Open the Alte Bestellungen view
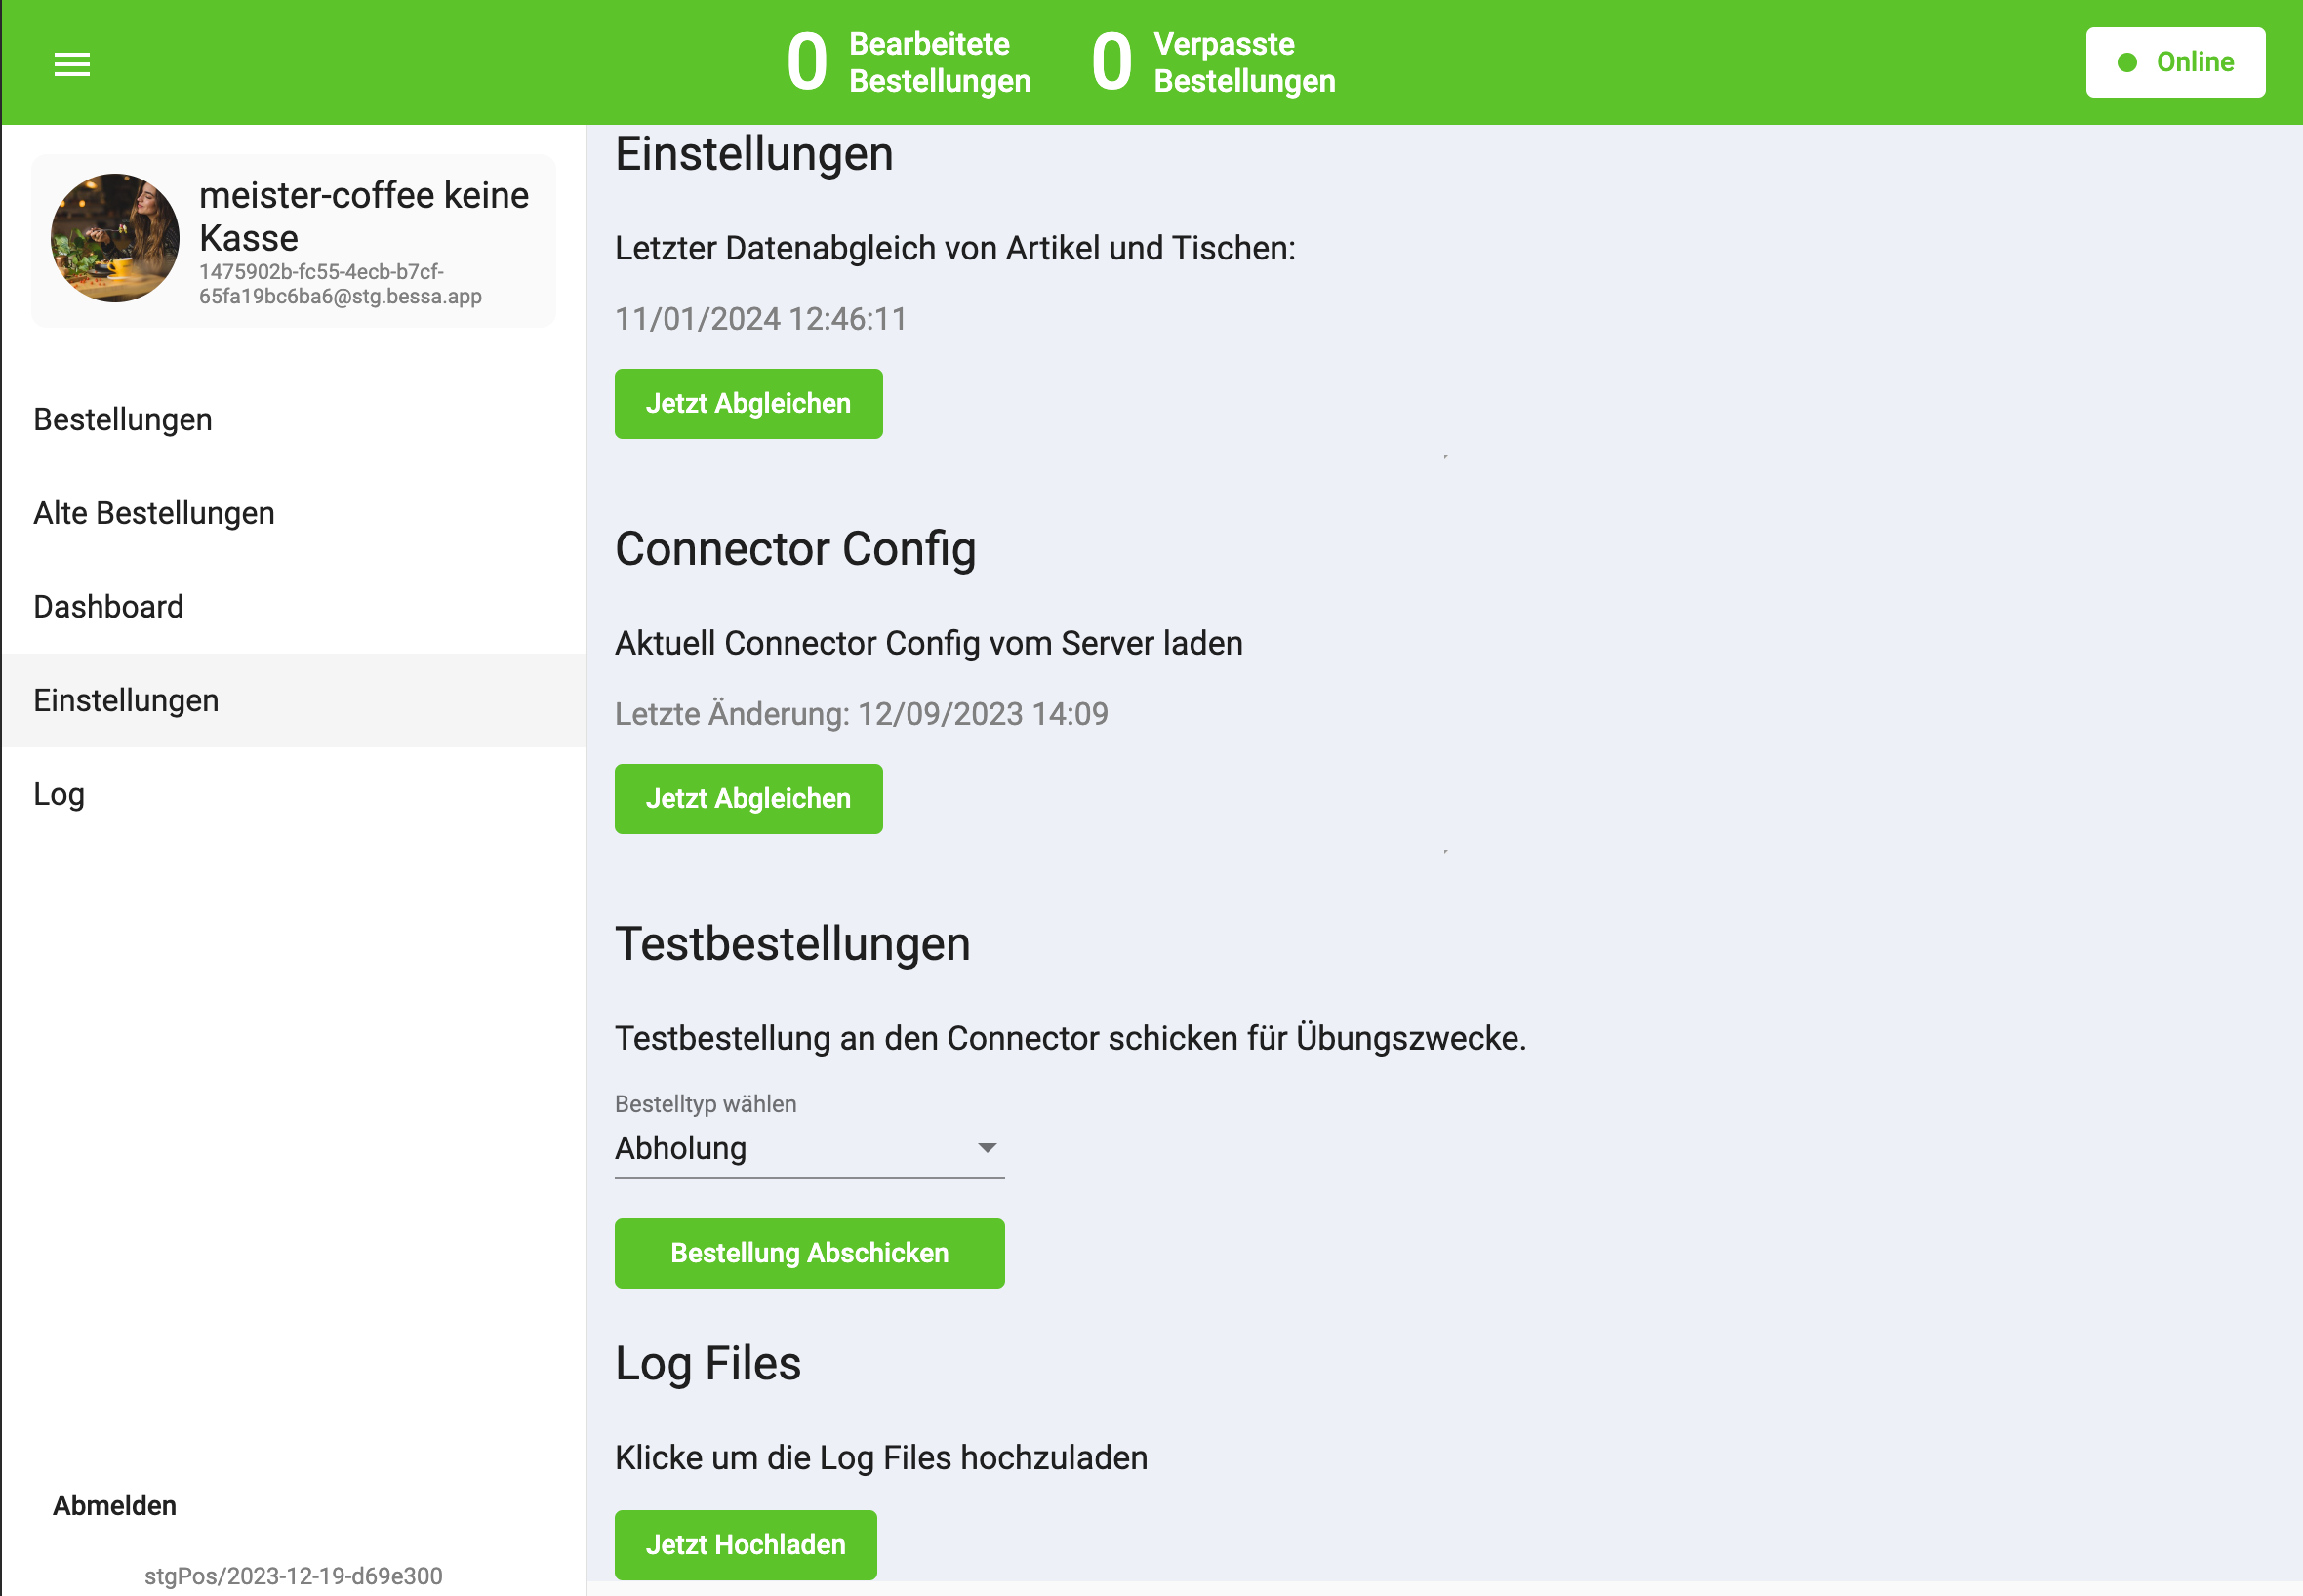 153,512
